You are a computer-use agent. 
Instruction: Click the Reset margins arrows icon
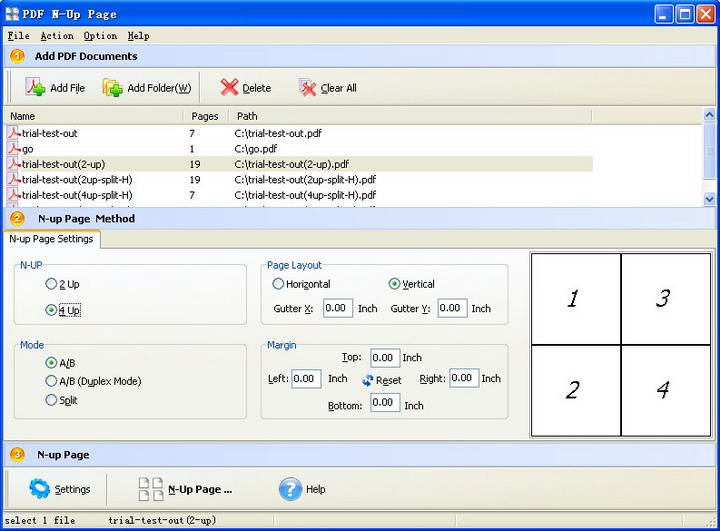[367, 380]
